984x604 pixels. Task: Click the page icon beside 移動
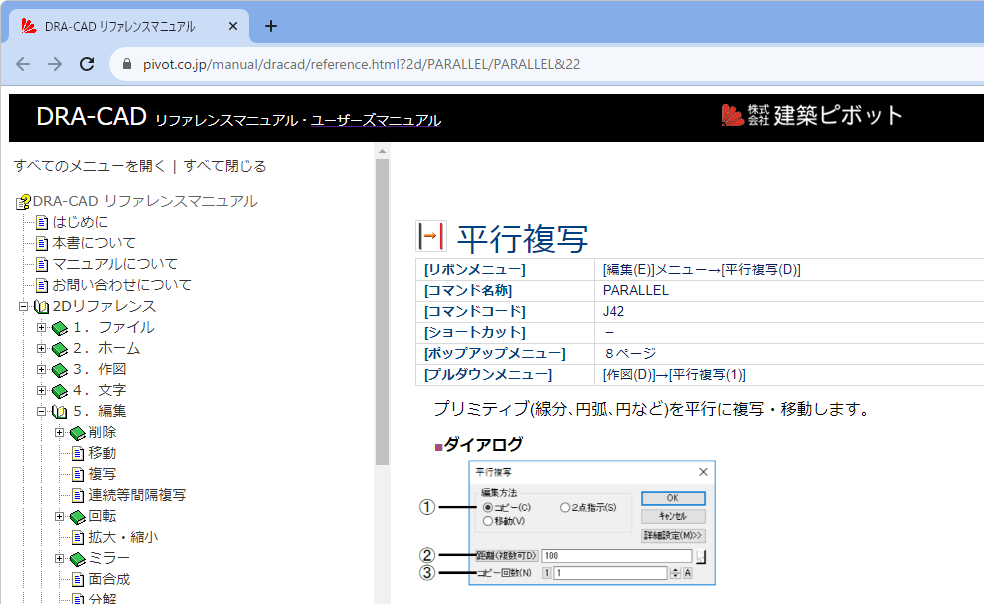(x=78, y=453)
